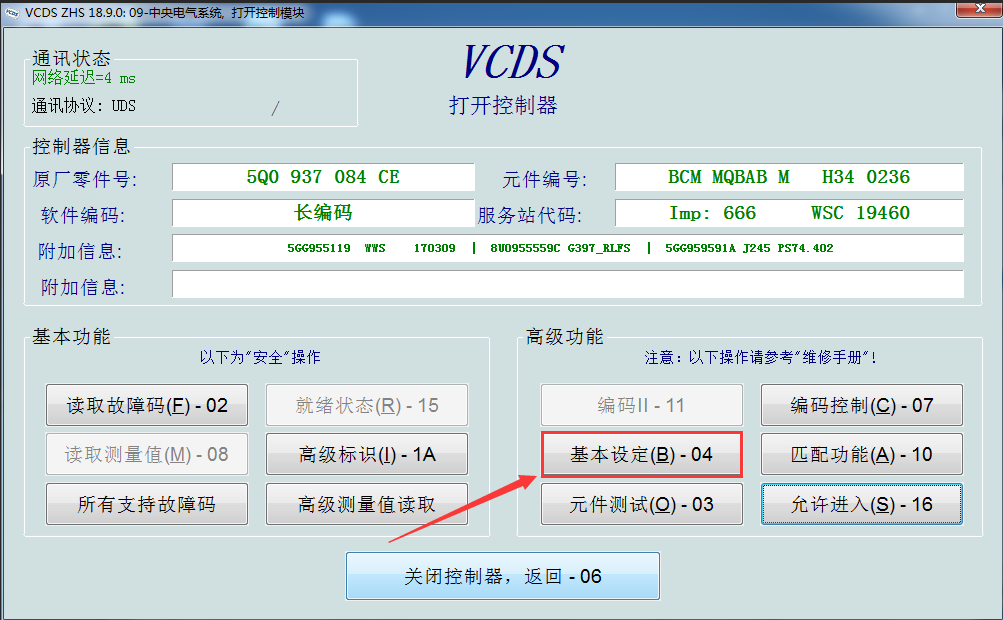Screen dimensions: 1003x620
Task: Click the 元件编号 field BCM MQBAB M
Action: point(789,177)
